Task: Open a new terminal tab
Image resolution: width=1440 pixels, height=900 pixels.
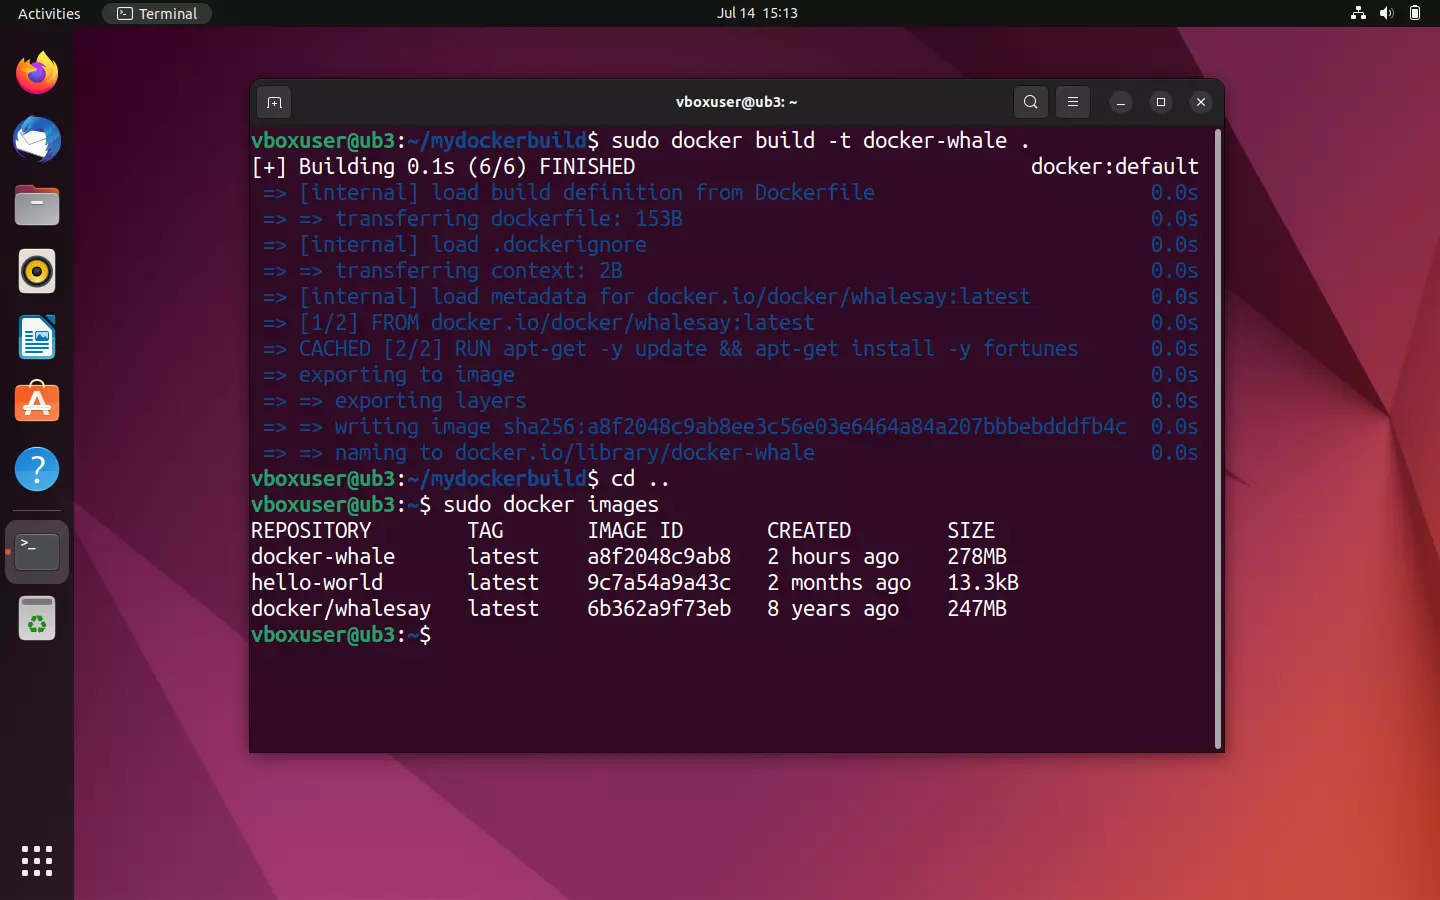Action: pyautogui.click(x=274, y=102)
